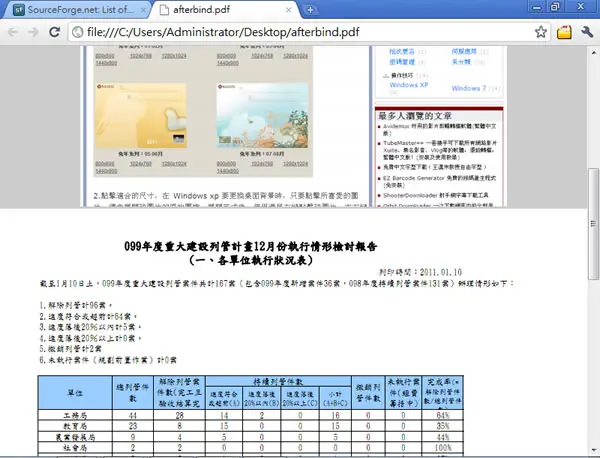Reload the afterbind.pdf page
Screen dimensions: 600x458
click(x=54, y=32)
